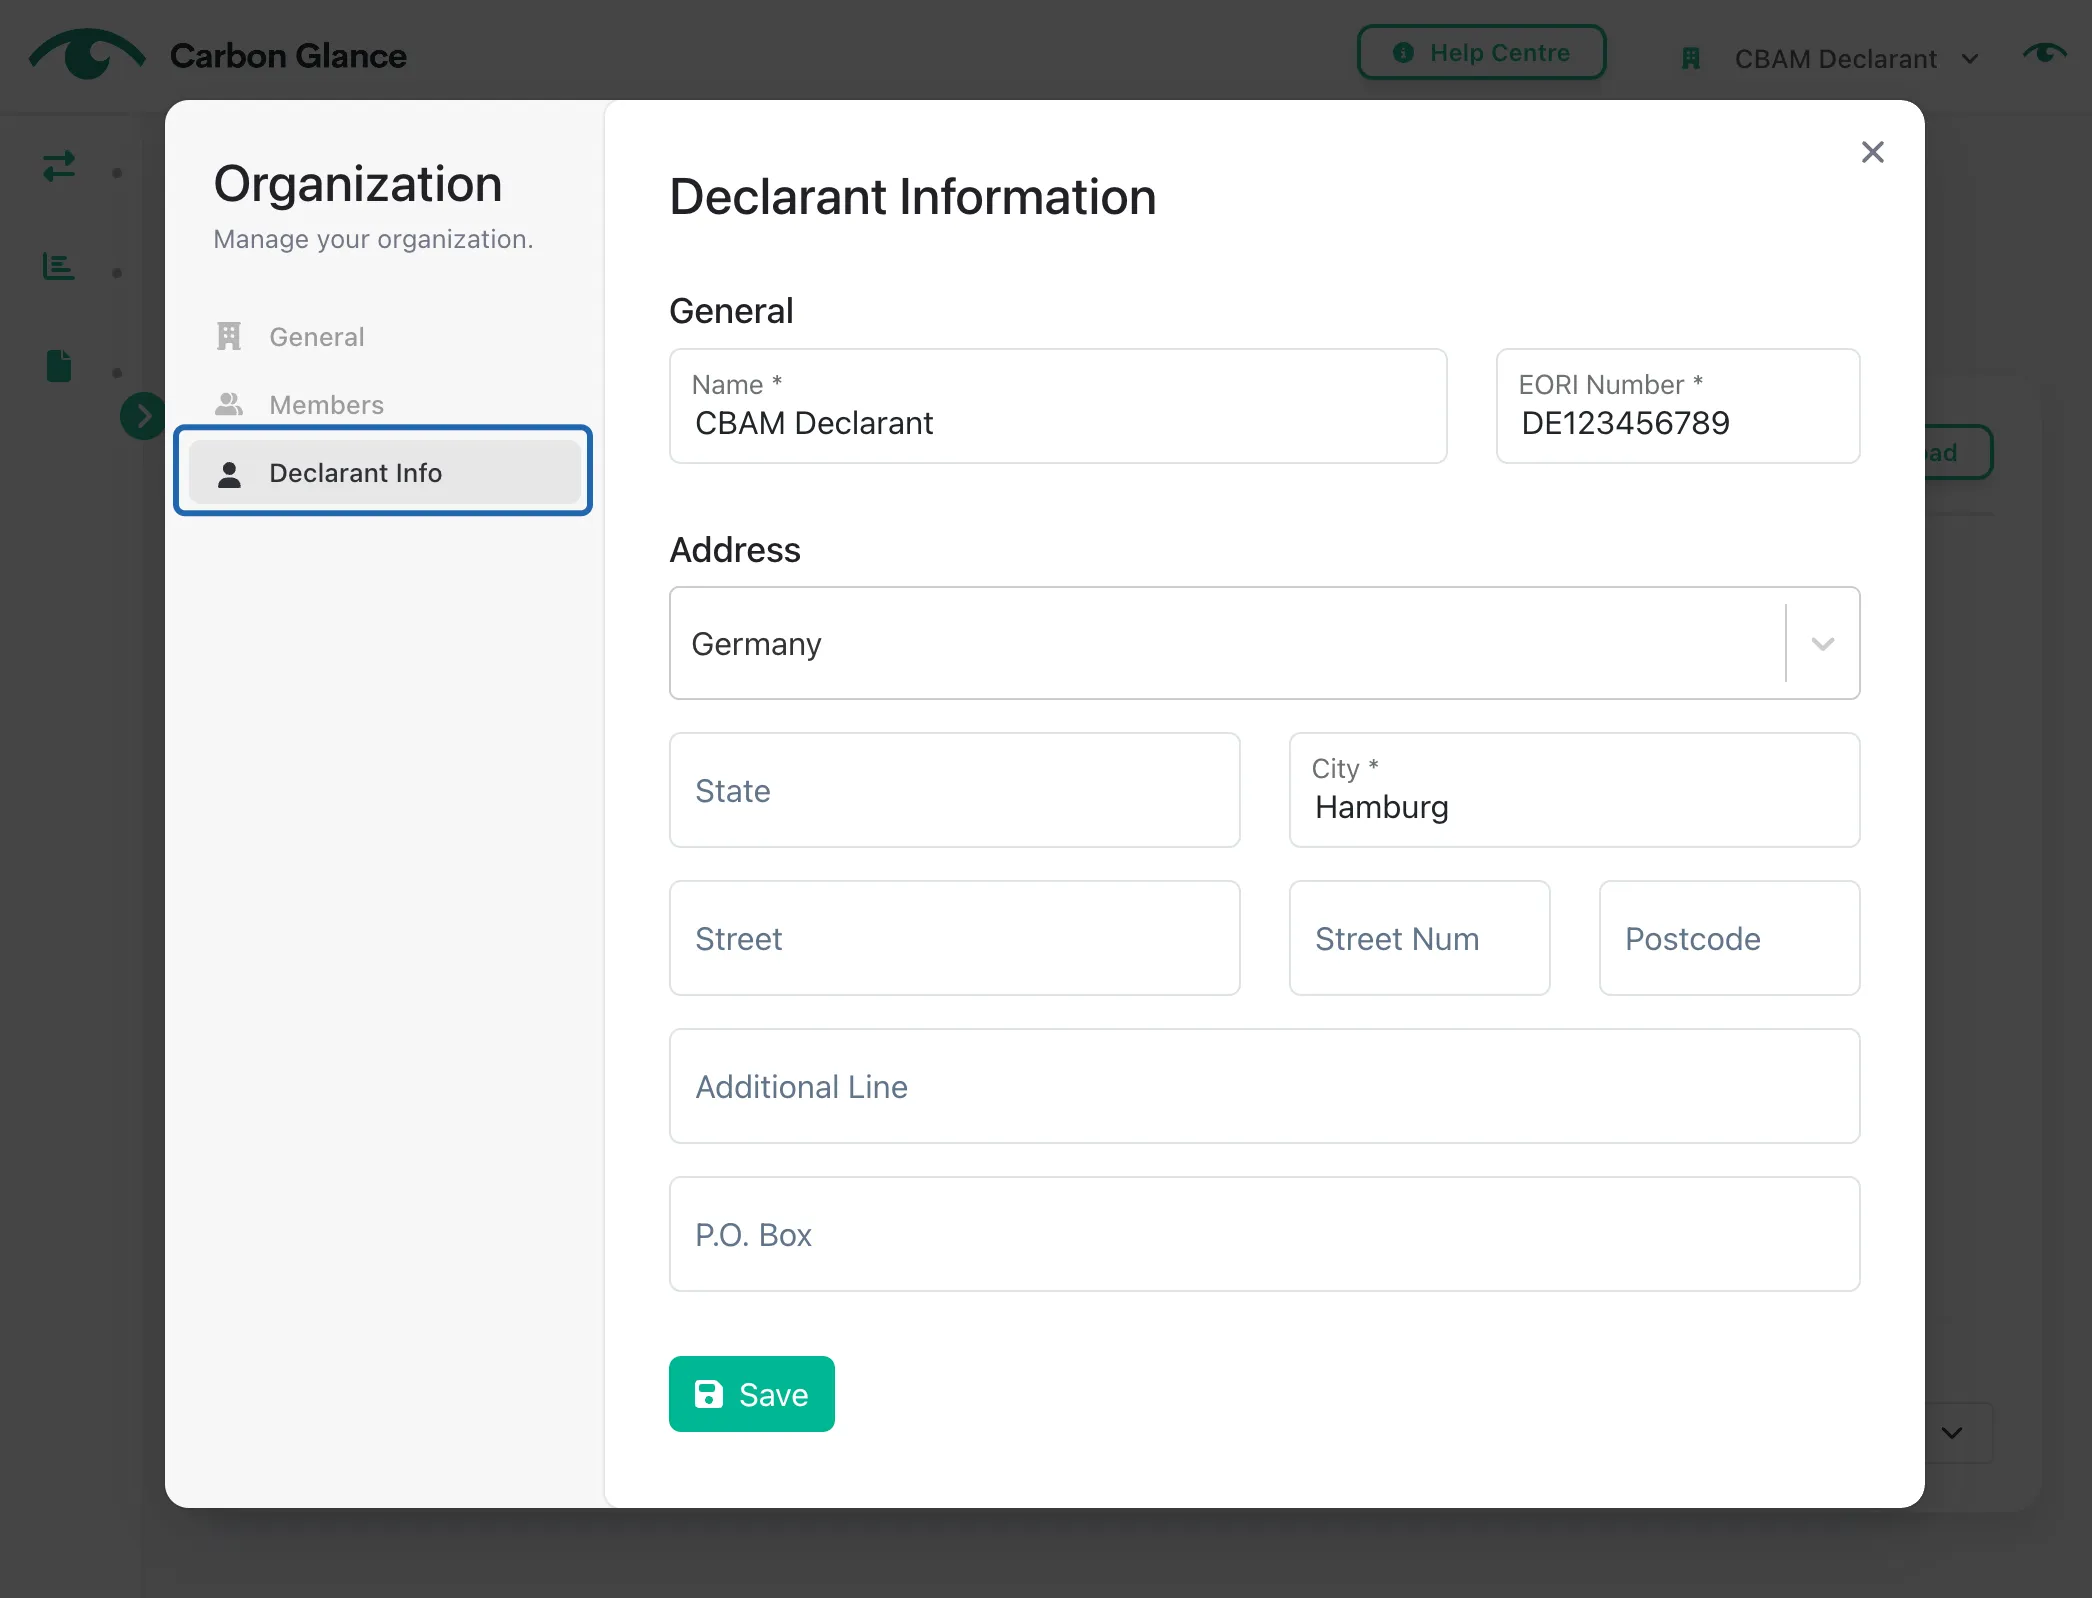Click the Name input field

click(x=1058, y=406)
